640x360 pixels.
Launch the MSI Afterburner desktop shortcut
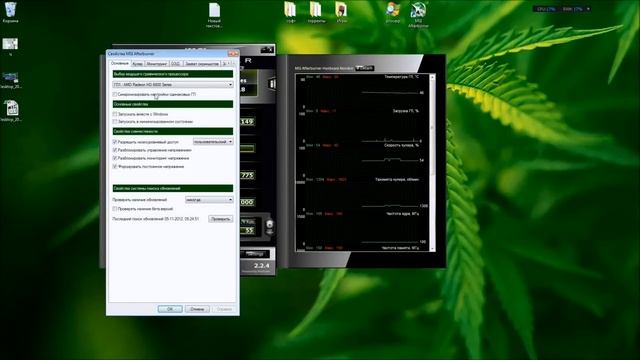click(x=418, y=15)
